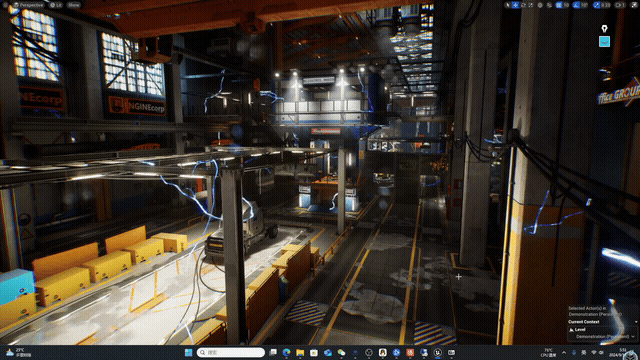Toggle the world/local coordinate system icon
The image size is (640, 360).
pyautogui.click(x=540, y=5)
